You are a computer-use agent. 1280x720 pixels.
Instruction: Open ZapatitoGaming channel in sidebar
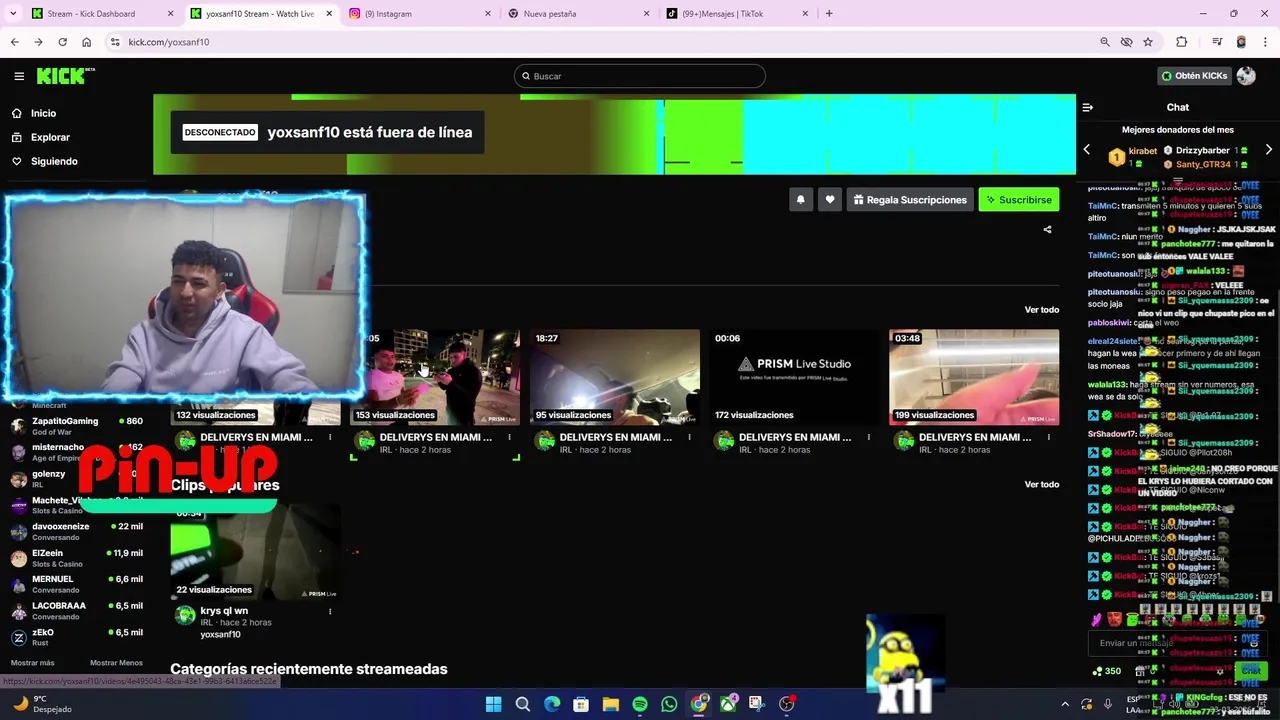pos(76,426)
